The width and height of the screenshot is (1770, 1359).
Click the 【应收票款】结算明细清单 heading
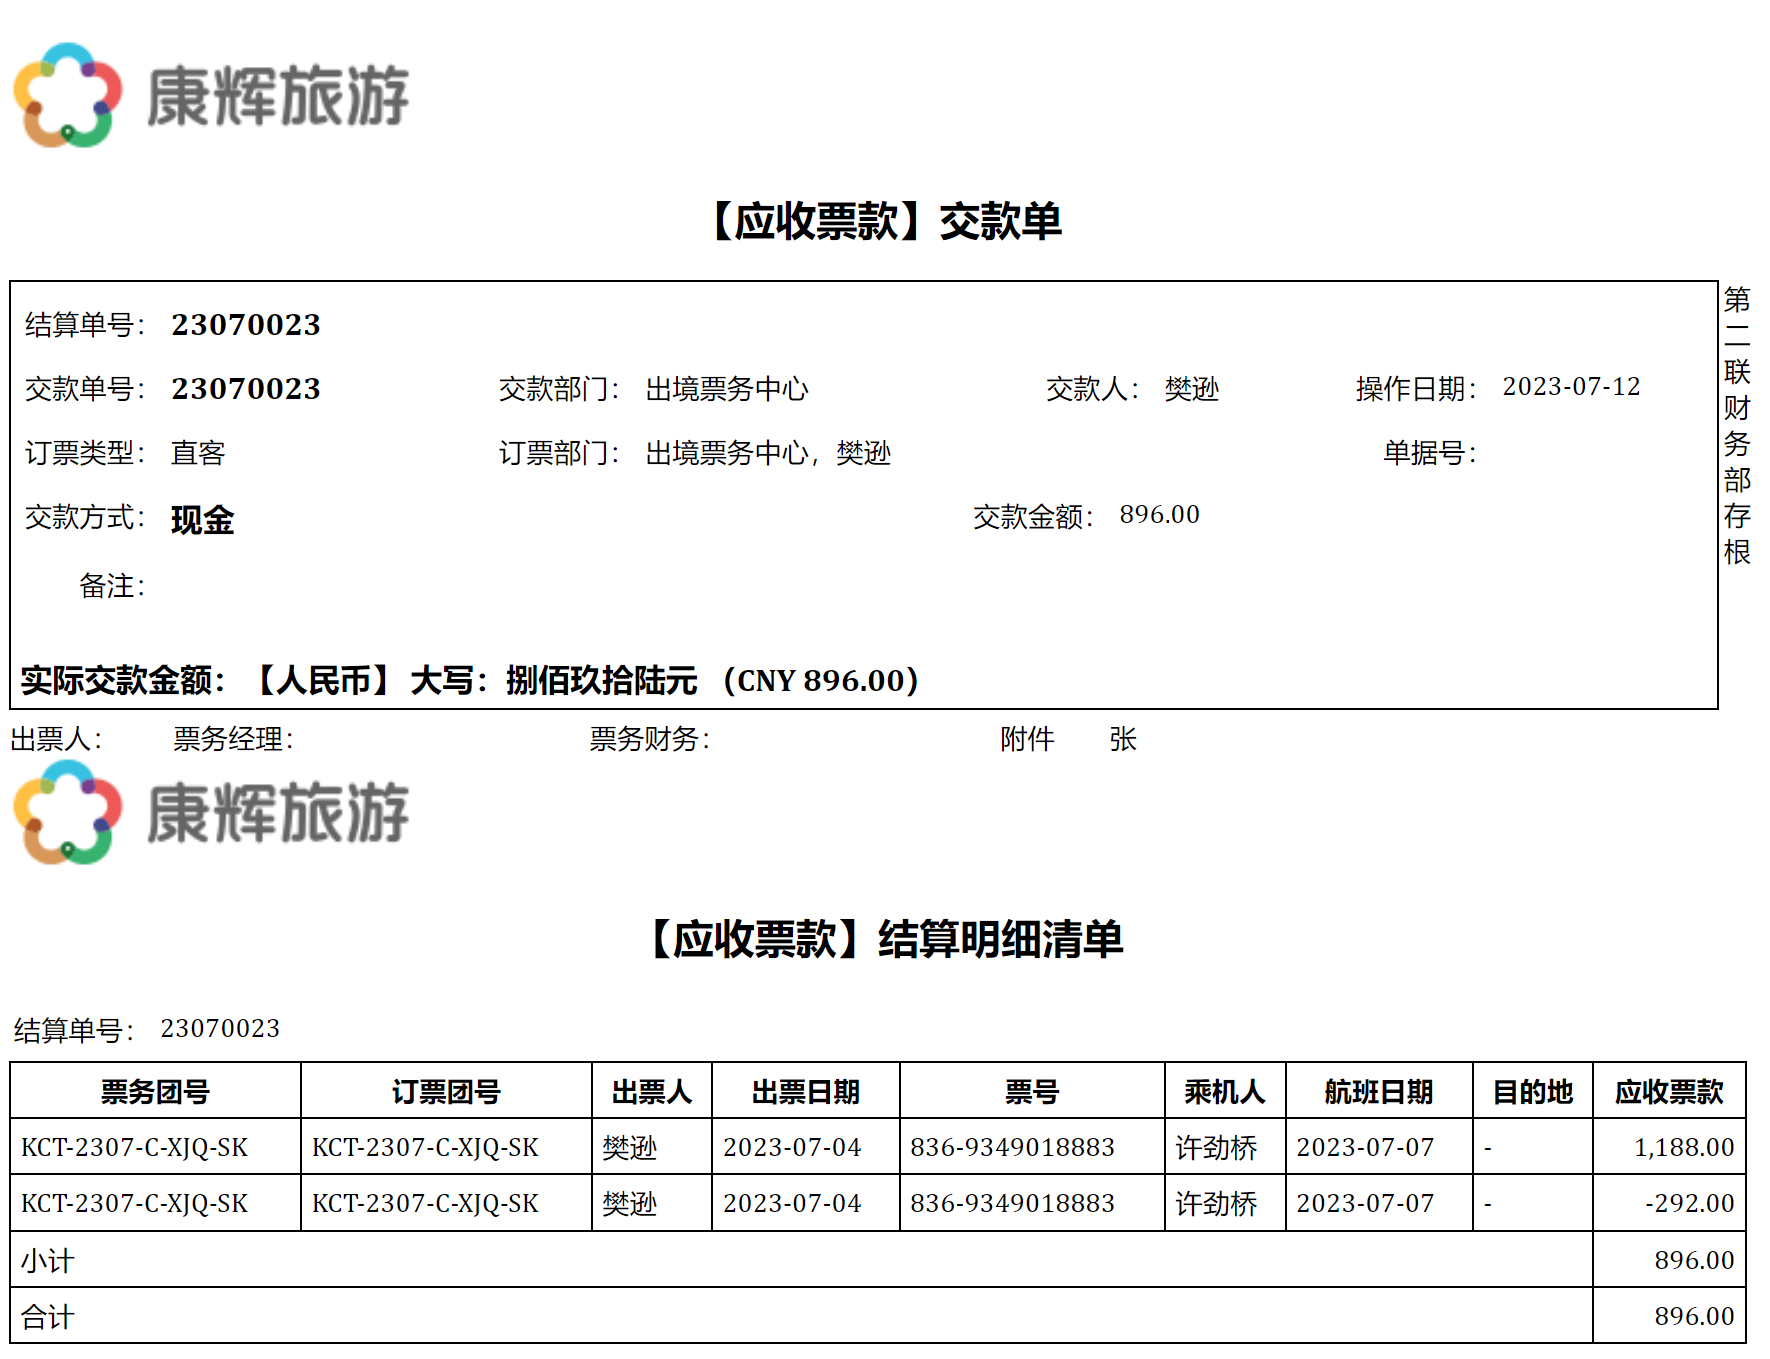point(885,939)
